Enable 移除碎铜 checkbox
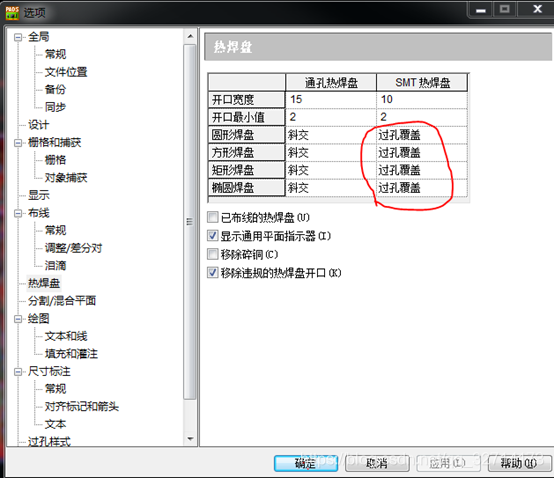The width and height of the screenshot is (554, 478). click(x=212, y=254)
